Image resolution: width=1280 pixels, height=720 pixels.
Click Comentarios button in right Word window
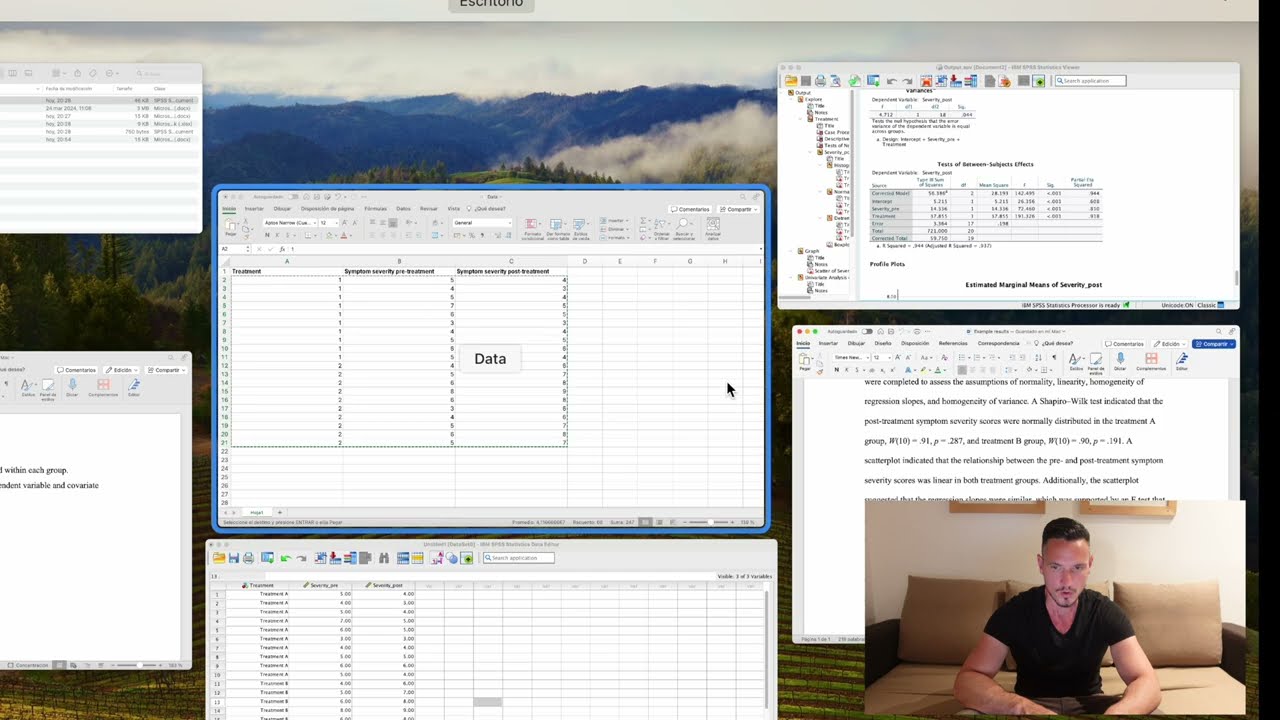pos(1124,343)
